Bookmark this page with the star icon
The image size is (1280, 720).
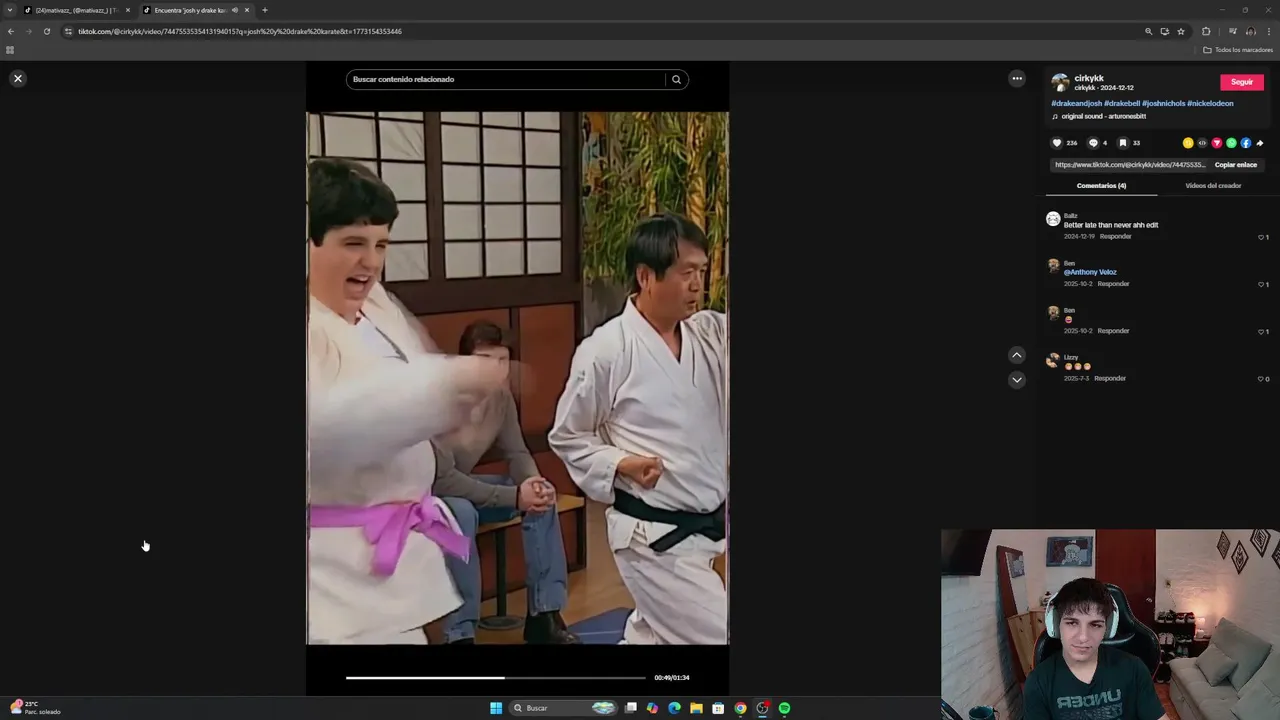tap(1181, 31)
